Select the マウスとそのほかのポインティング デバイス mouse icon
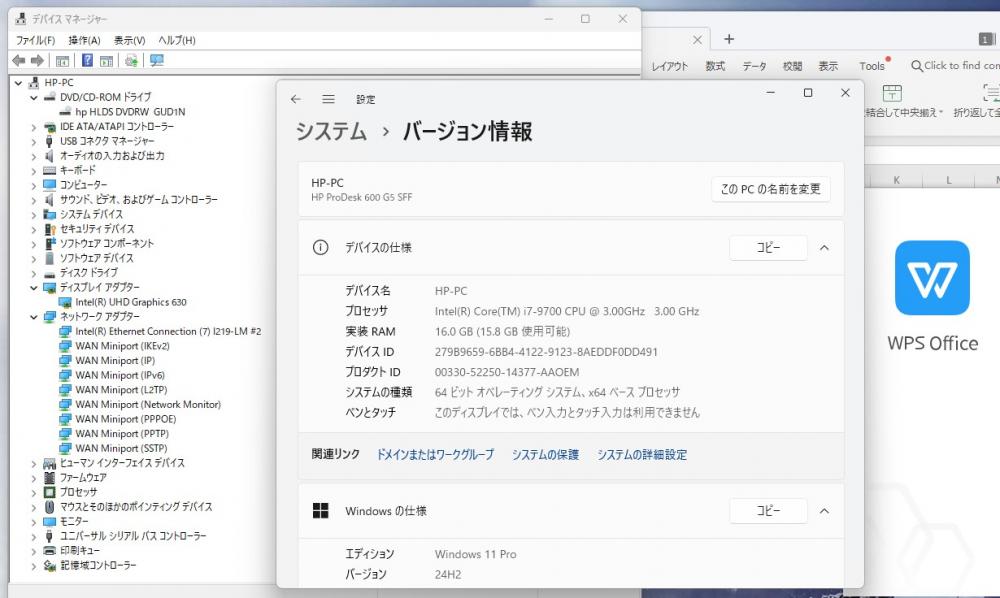The width and height of the screenshot is (1000, 598). (49, 507)
